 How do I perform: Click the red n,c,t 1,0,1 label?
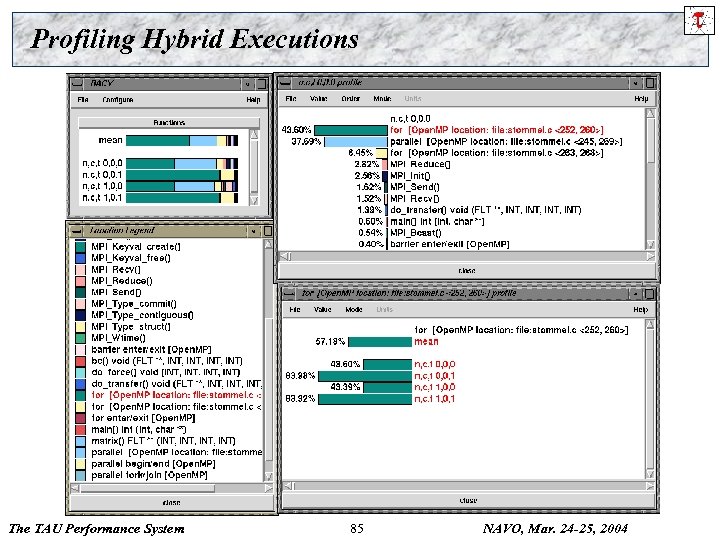[434, 399]
